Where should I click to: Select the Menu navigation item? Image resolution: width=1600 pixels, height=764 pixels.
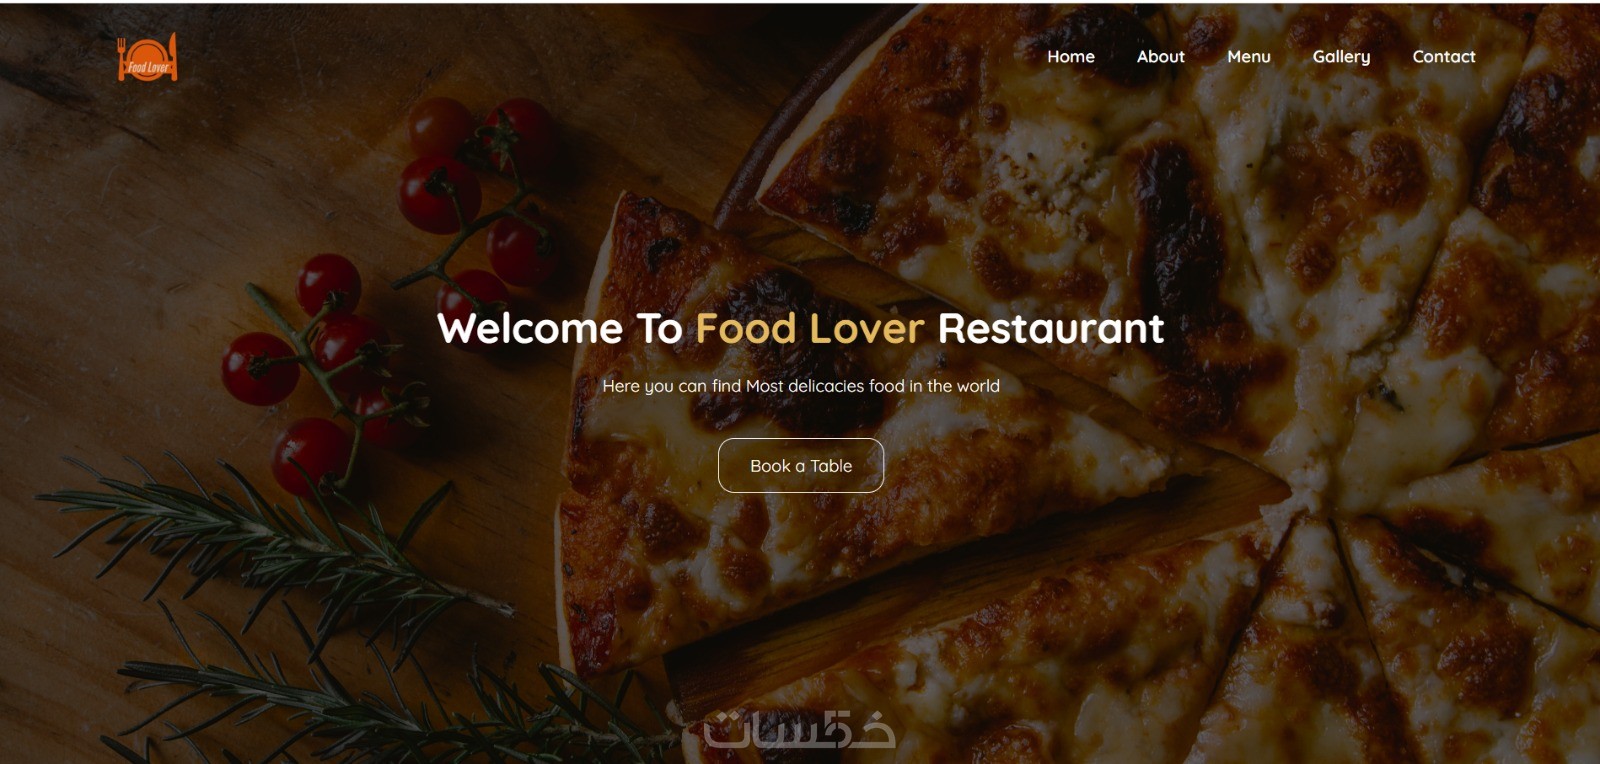[x=1249, y=57]
